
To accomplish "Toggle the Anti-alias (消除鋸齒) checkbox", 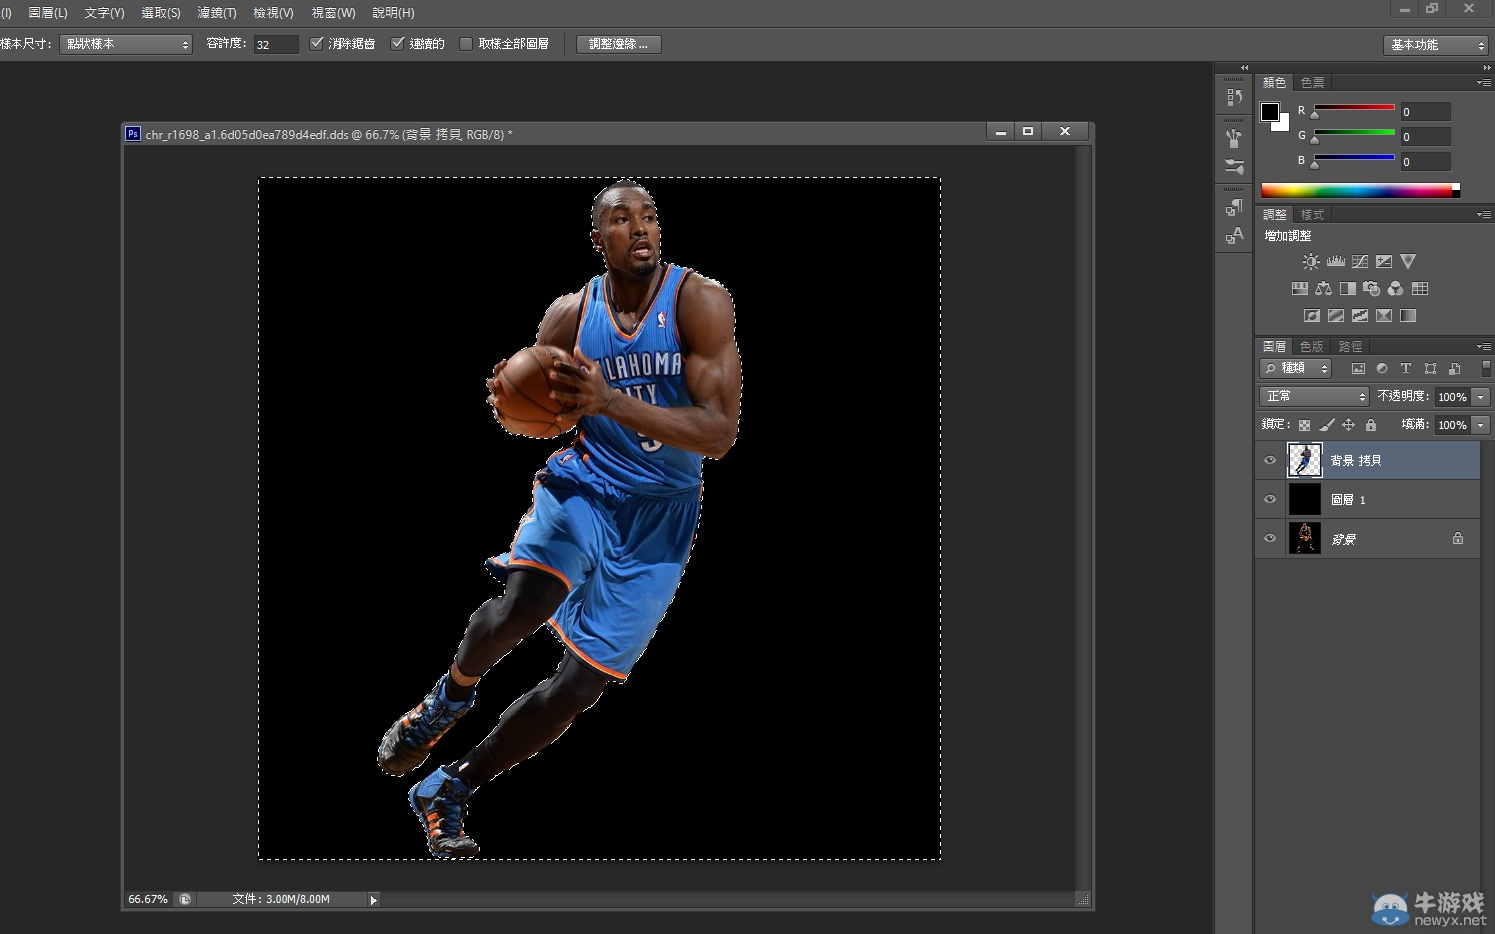I will 316,43.
